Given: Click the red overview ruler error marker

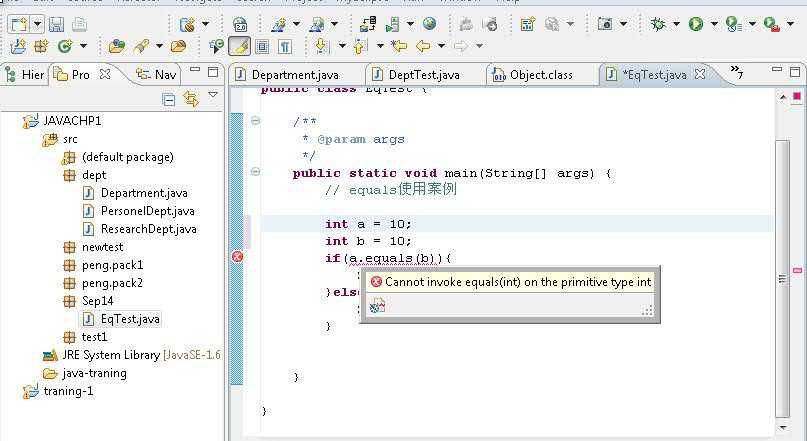Looking at the screenshot, I should [x=797, y=270].
